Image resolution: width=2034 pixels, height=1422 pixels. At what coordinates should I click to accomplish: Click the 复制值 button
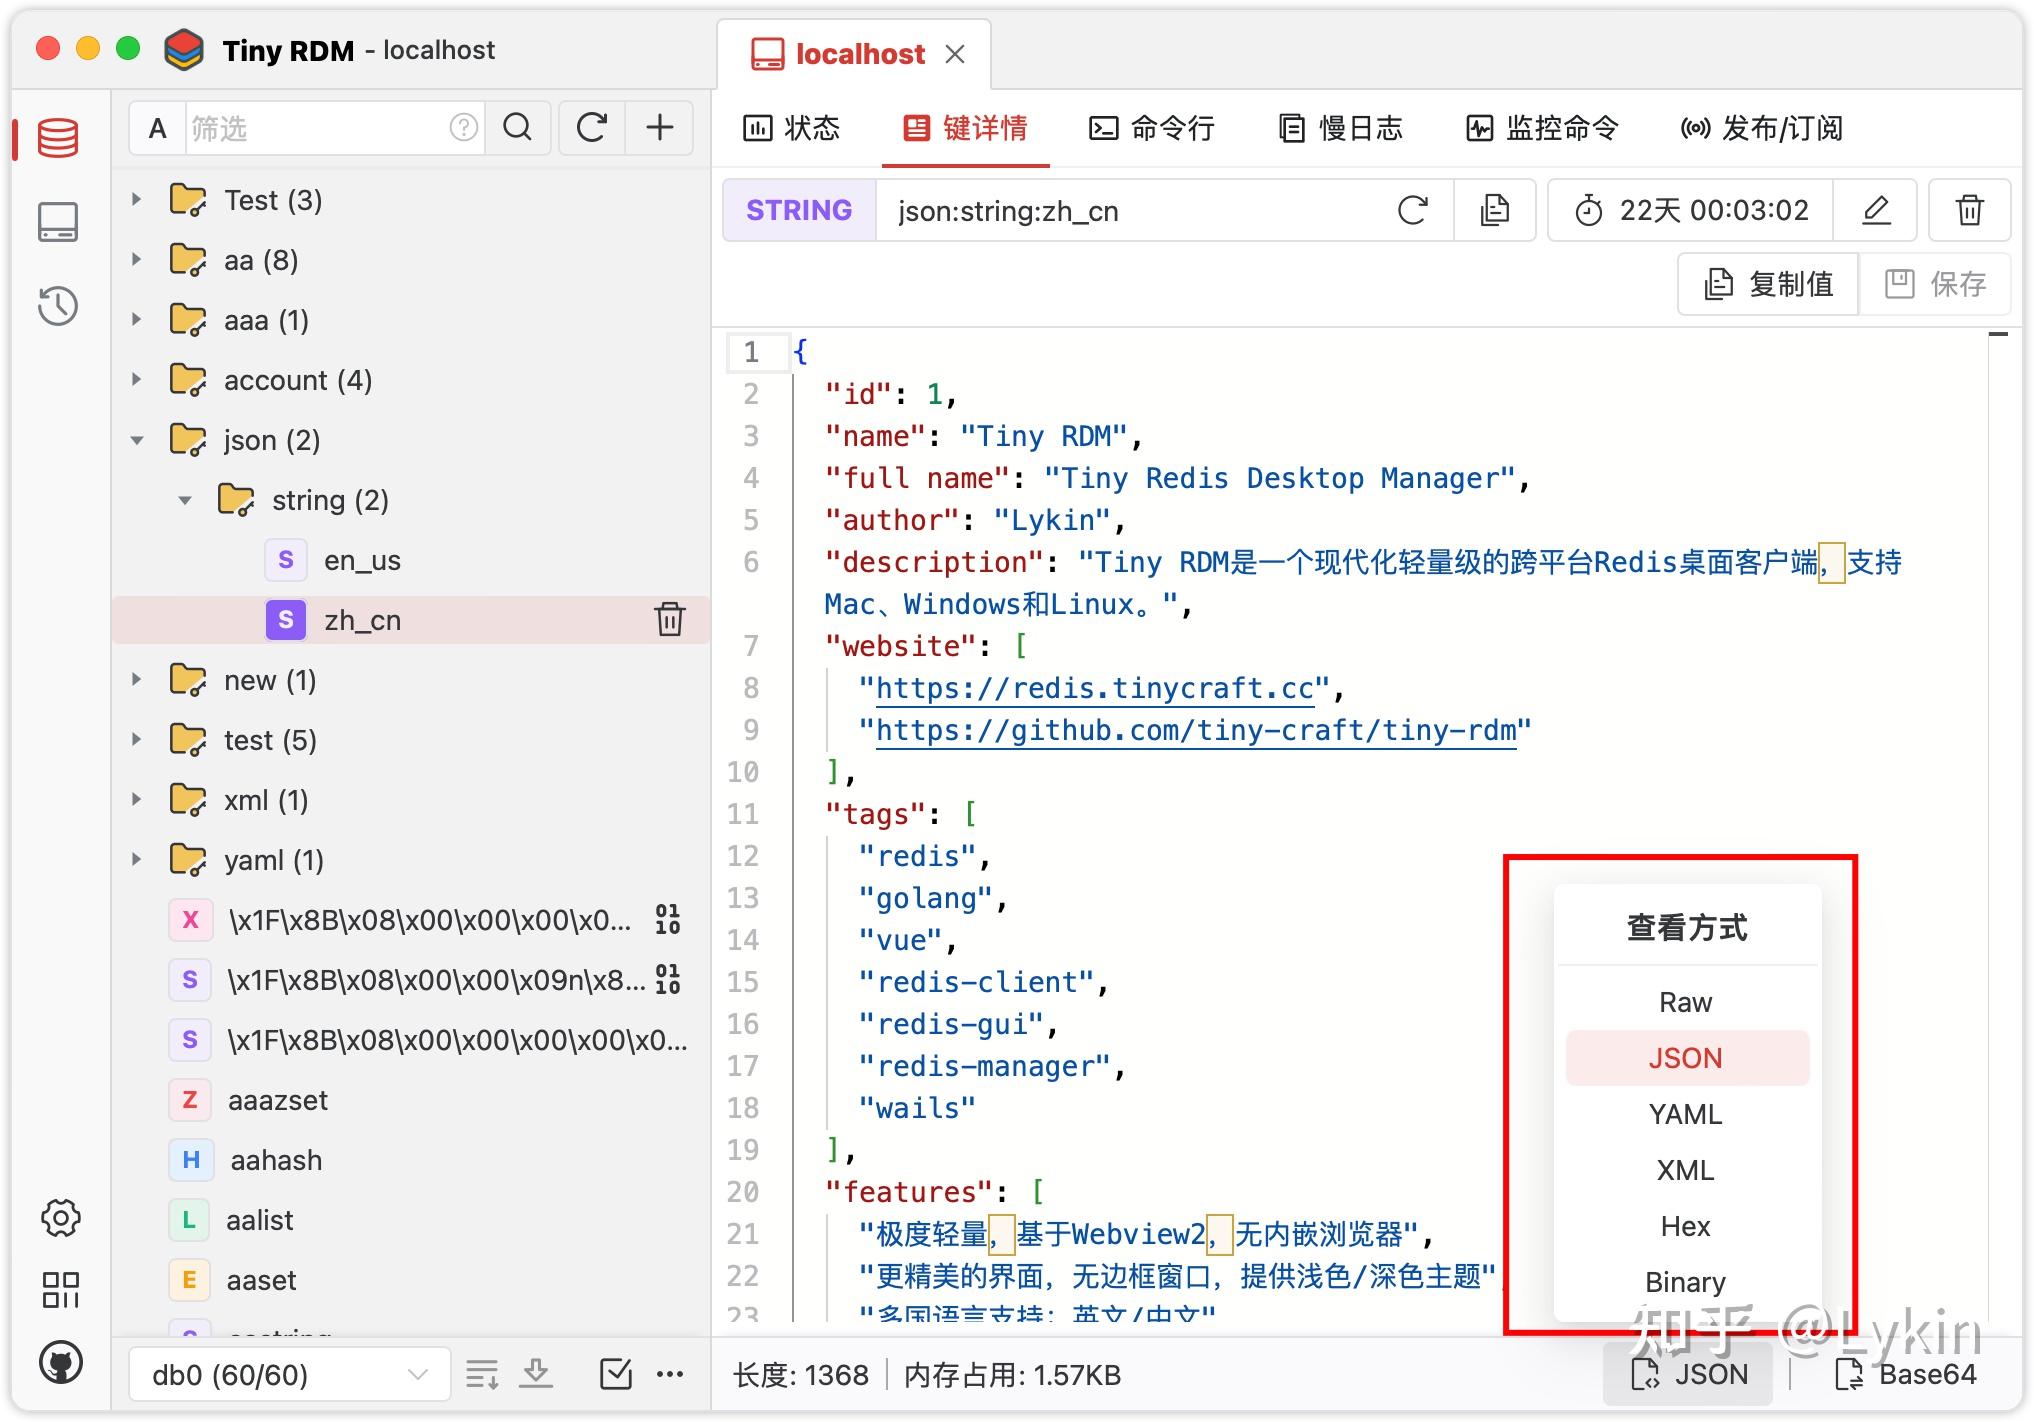[x=1768, y=284]
